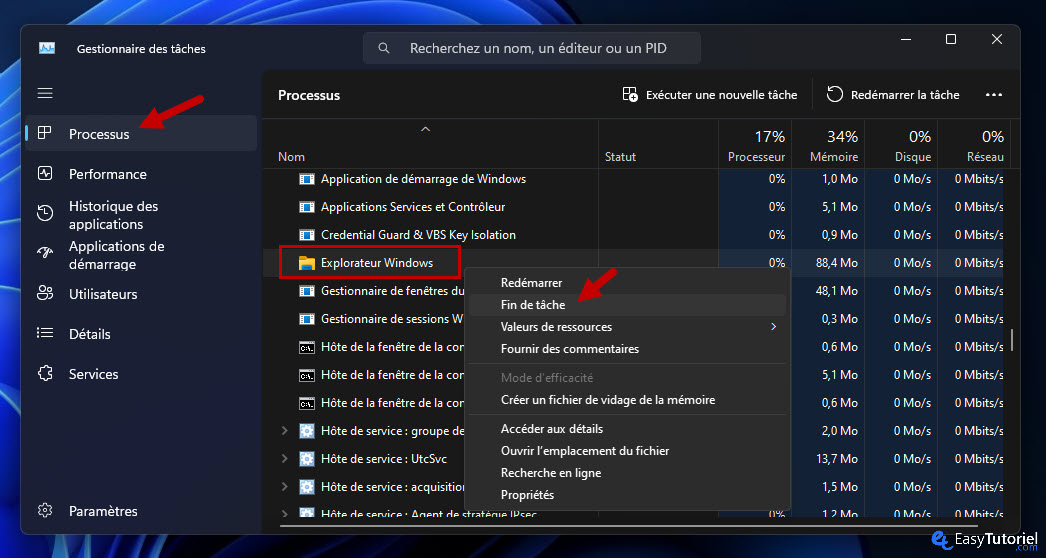This screenshot has width=1046, height=558.
Task: Click the 48,1 Mo memory cell
Action: click(828, 291)
